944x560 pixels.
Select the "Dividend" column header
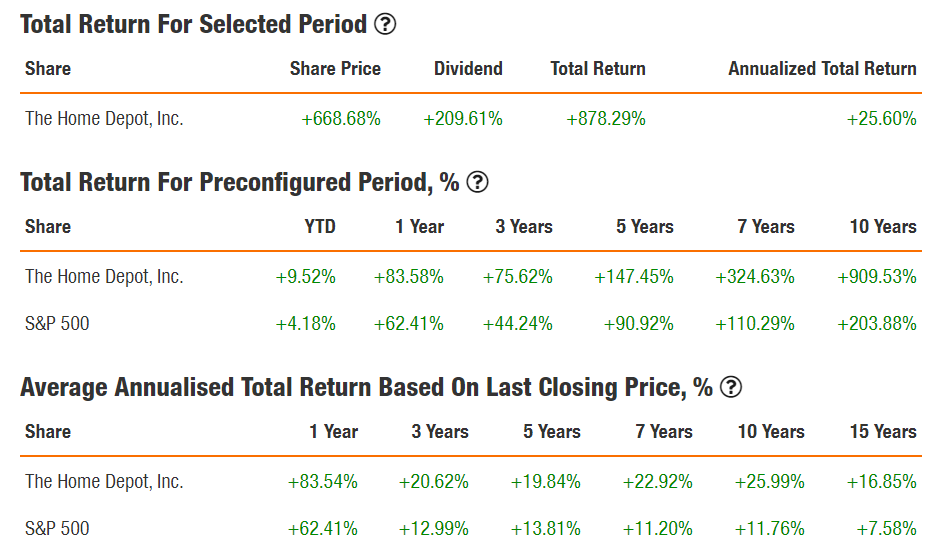tap(468, 69)
